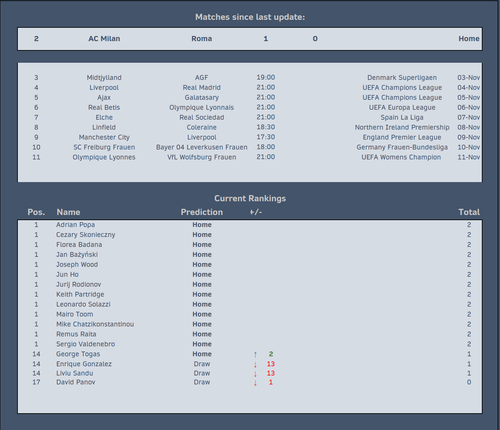Click Germany Frauen-Bundesliga competition
500x430 pixels.
pyautogui.click(x=402, y=147)
